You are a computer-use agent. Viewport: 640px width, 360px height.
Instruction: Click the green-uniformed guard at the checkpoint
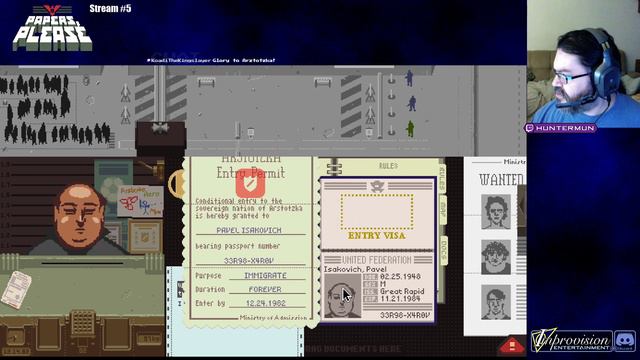[x=410, y=129]
